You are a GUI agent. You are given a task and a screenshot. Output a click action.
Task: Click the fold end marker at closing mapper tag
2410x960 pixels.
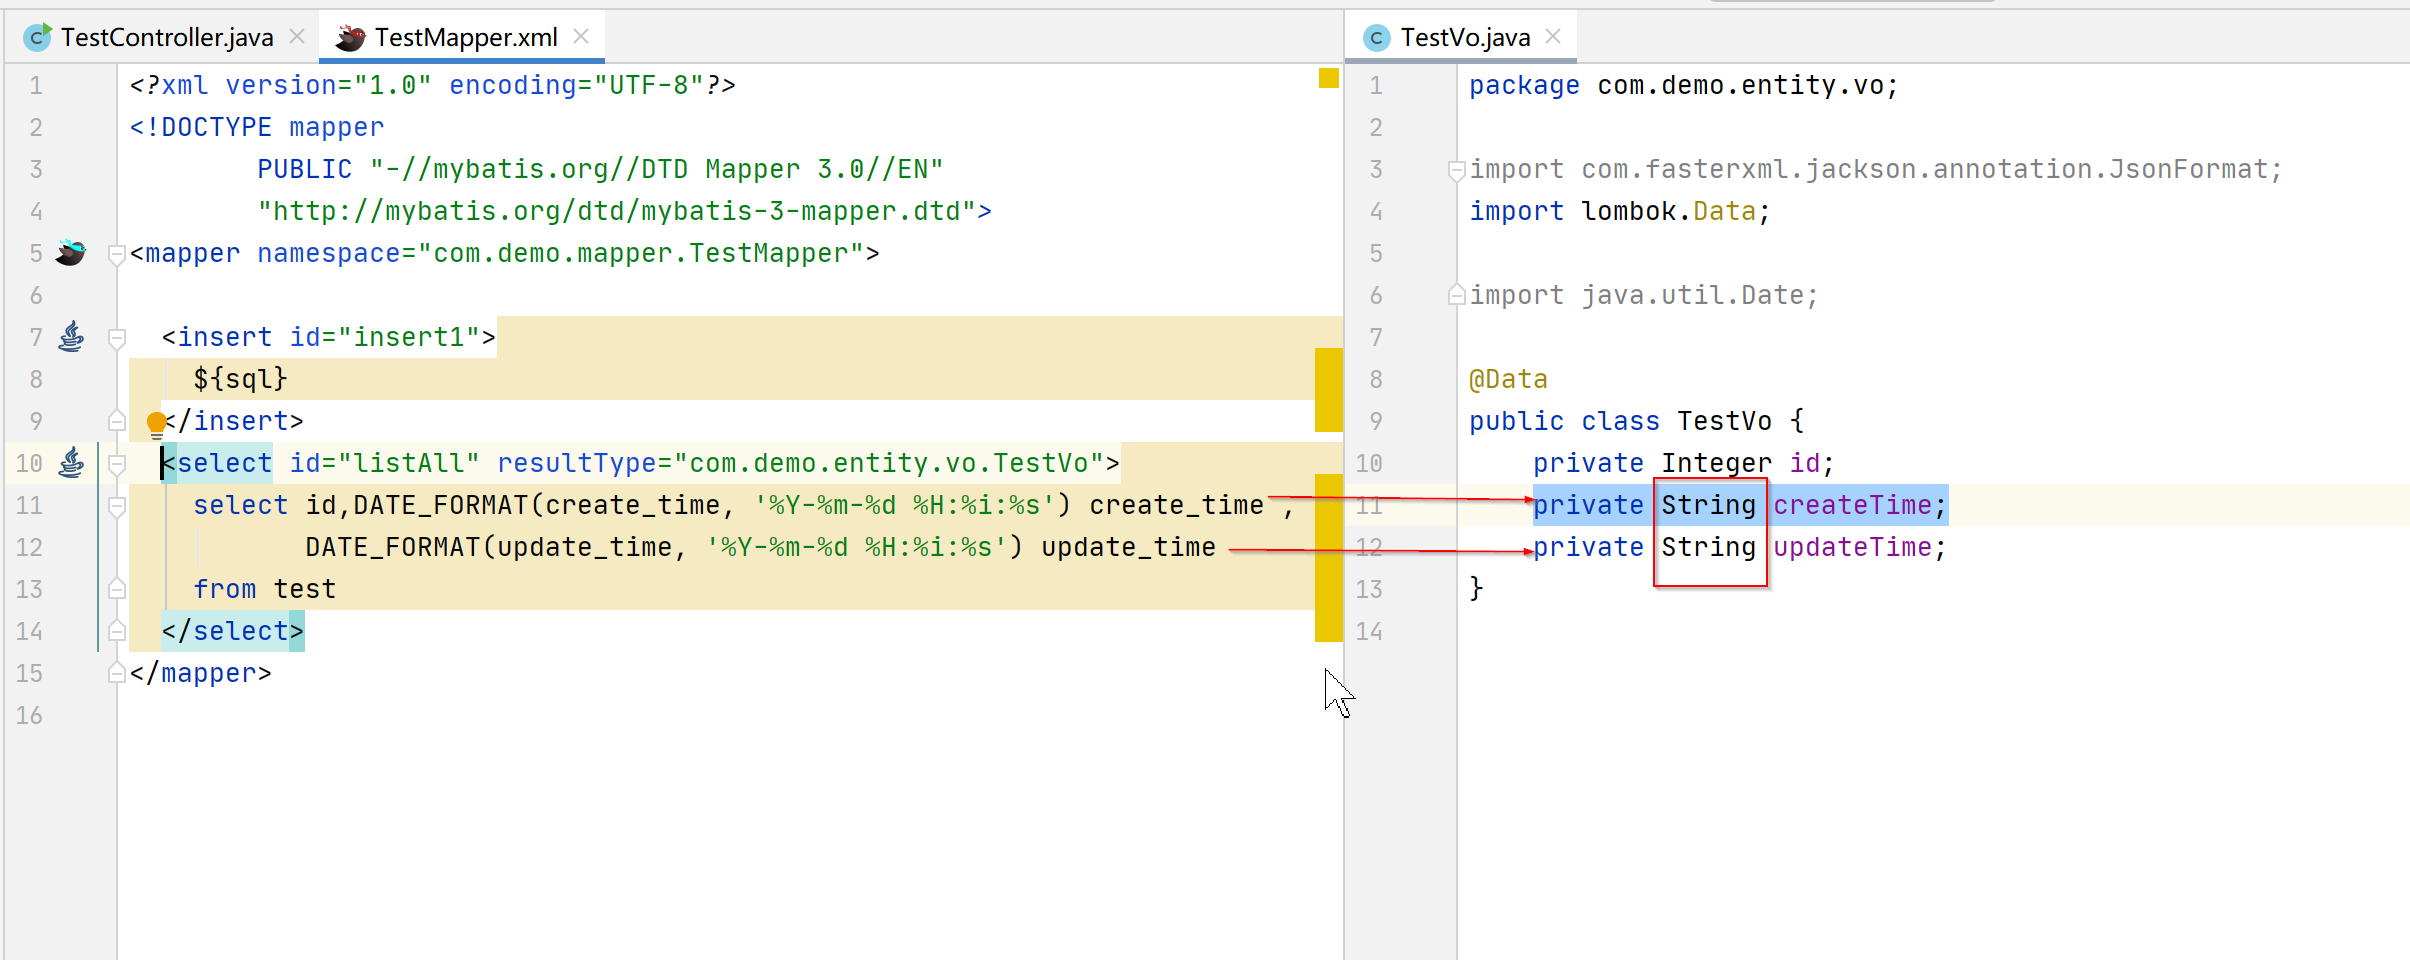[x=116, y=673]
